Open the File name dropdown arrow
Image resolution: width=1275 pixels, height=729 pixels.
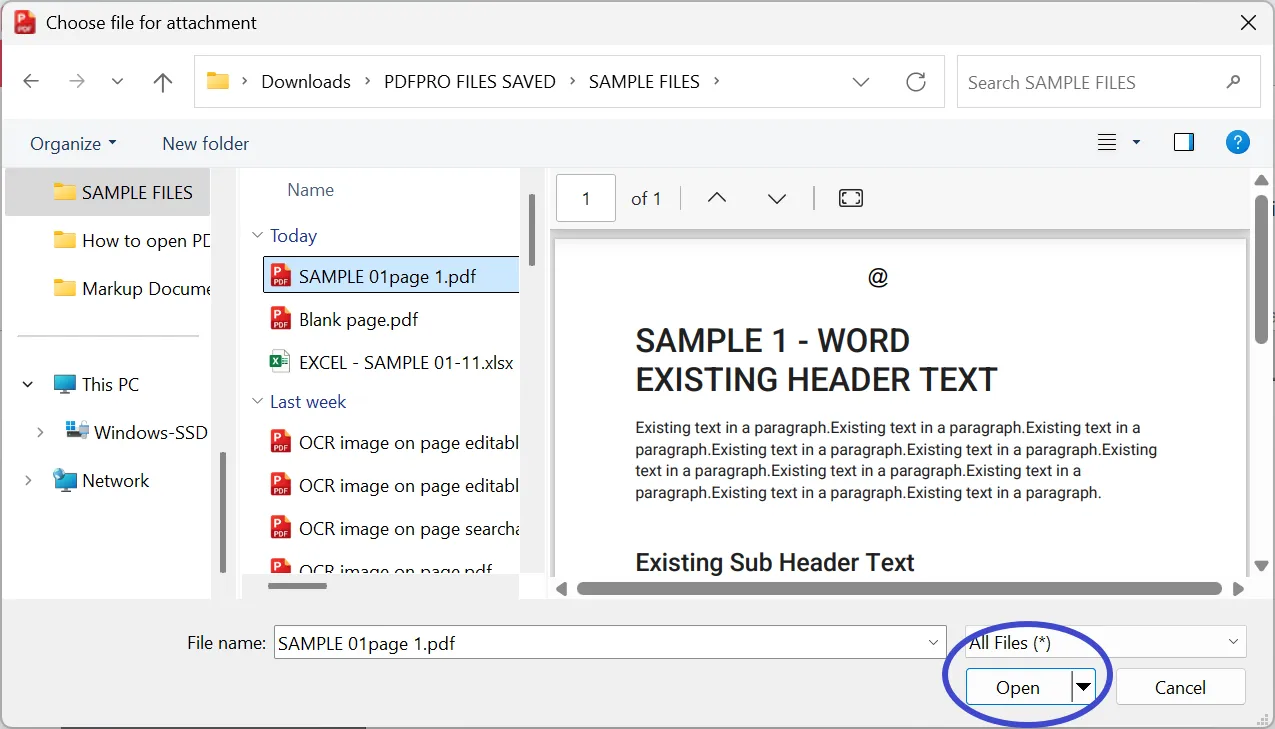(935, 643)
